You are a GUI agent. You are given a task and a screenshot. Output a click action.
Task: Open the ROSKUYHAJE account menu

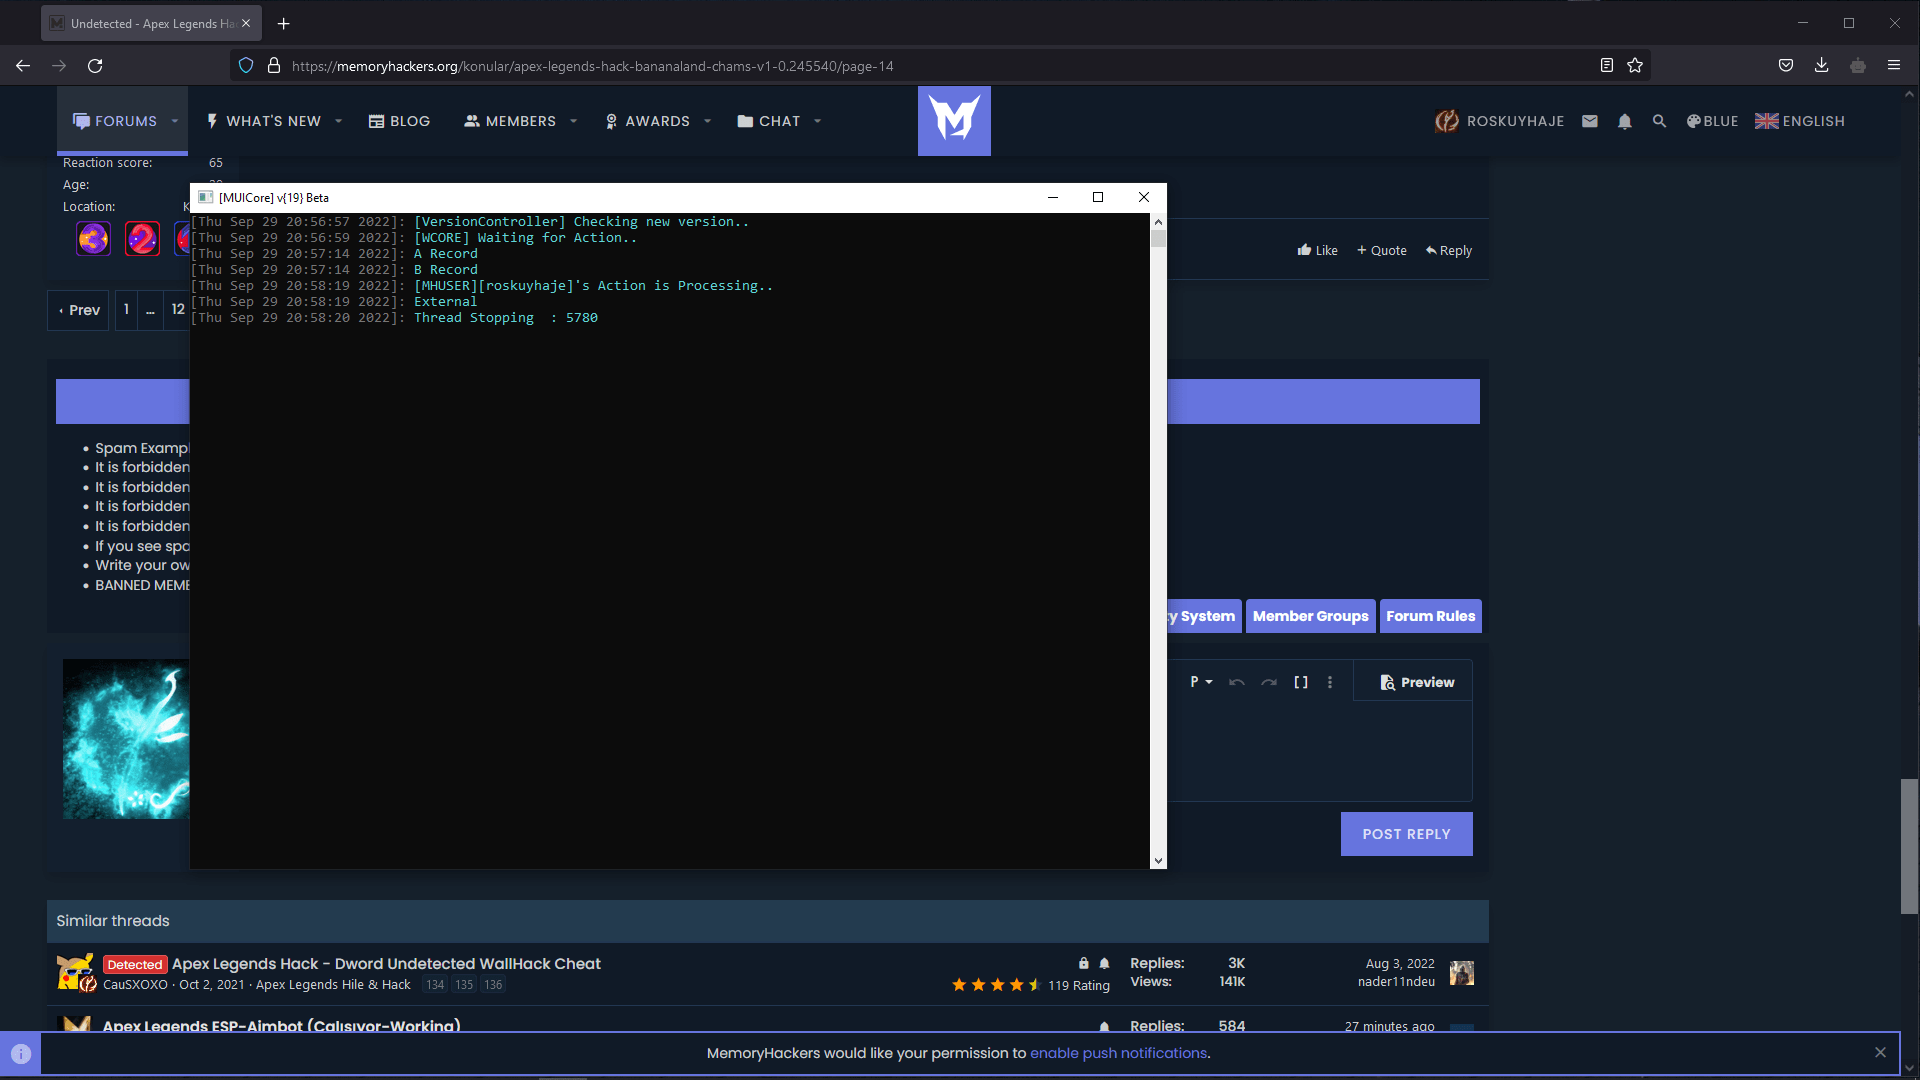click(1500, 121)
